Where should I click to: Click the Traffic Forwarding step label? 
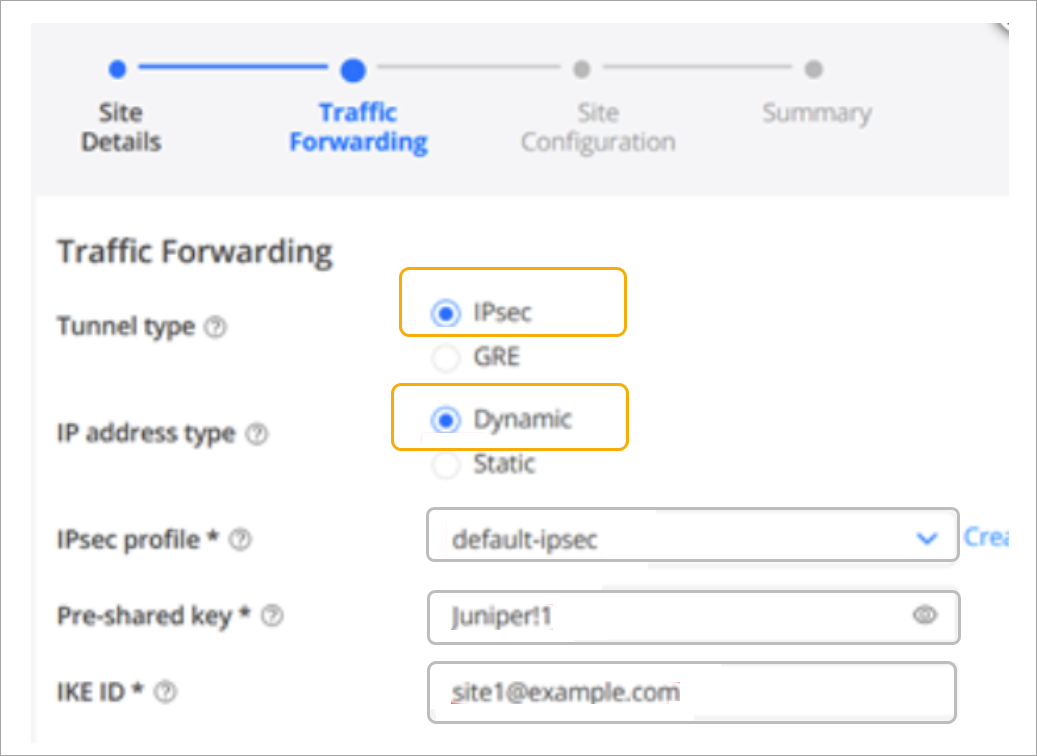click(x=358, y=127)
